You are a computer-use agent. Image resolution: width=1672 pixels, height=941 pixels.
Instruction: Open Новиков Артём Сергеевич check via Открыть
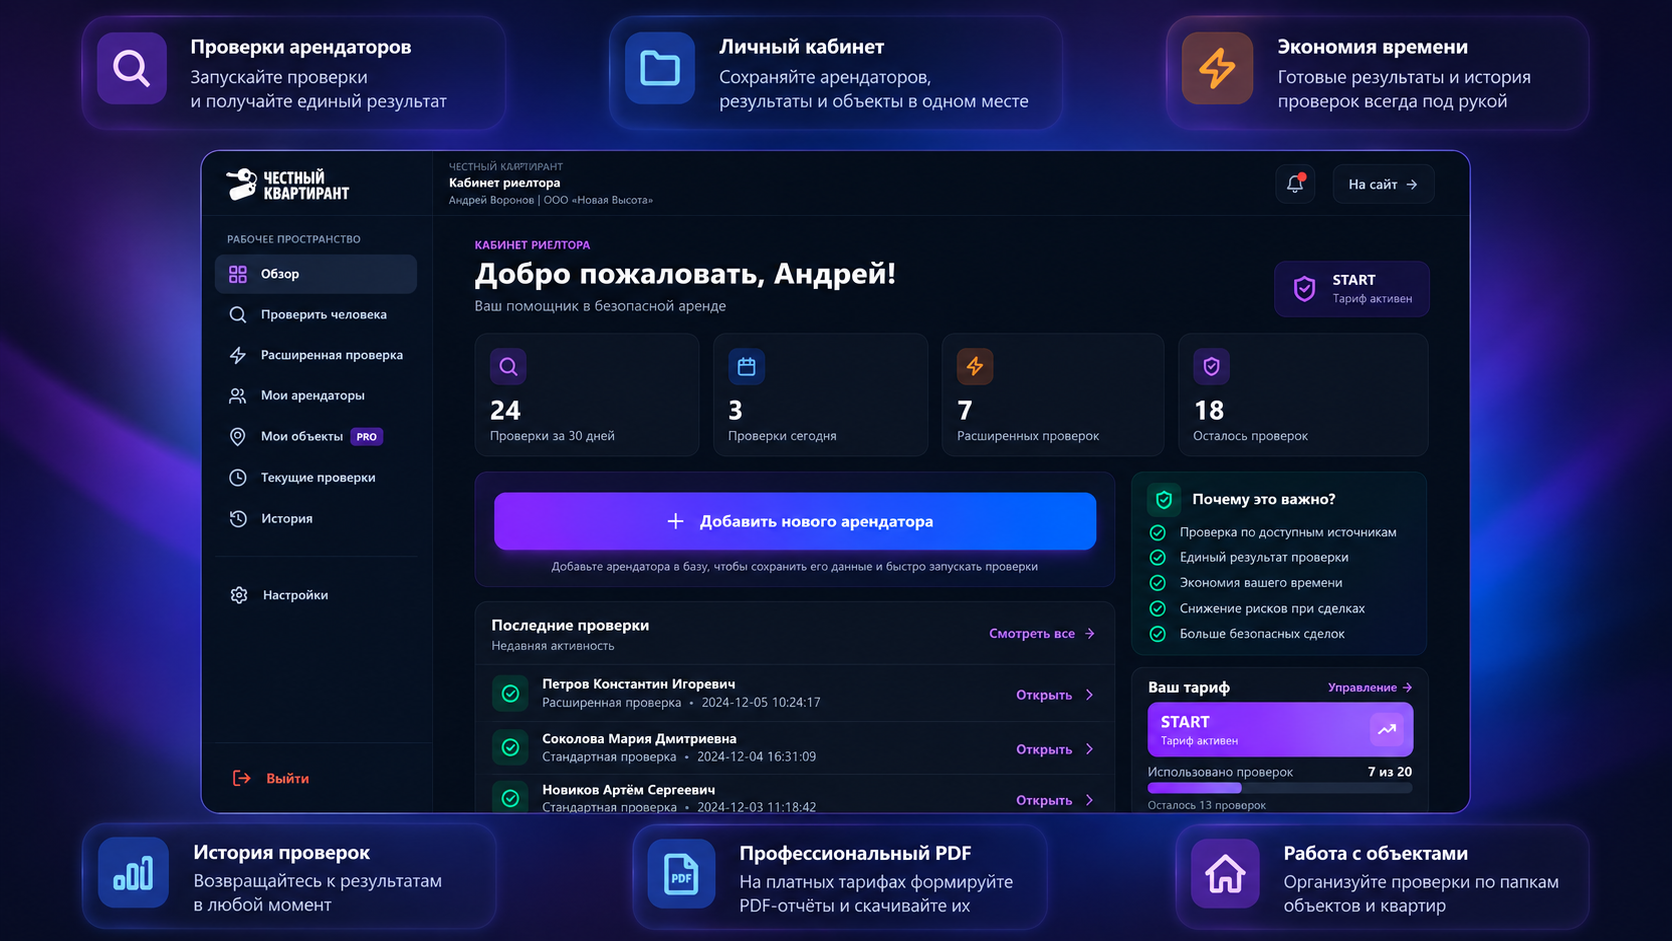click(1055, 800)
